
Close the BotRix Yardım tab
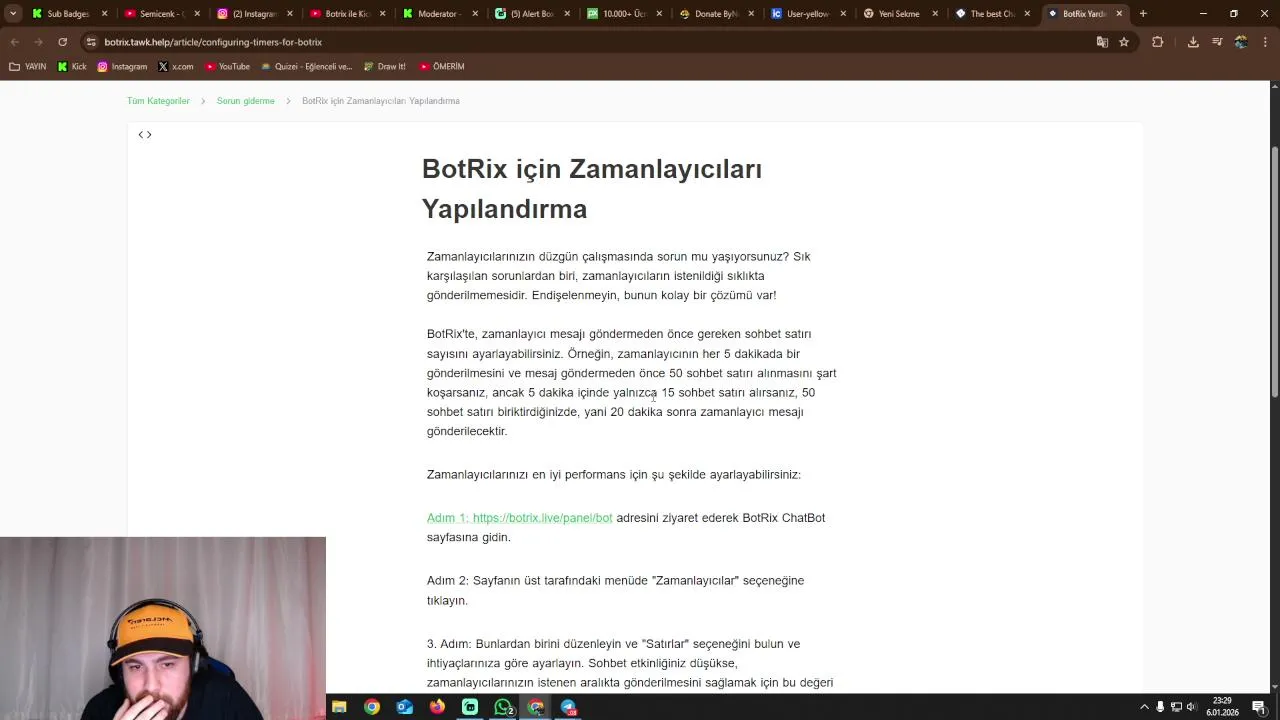[x=1119, y=14]
